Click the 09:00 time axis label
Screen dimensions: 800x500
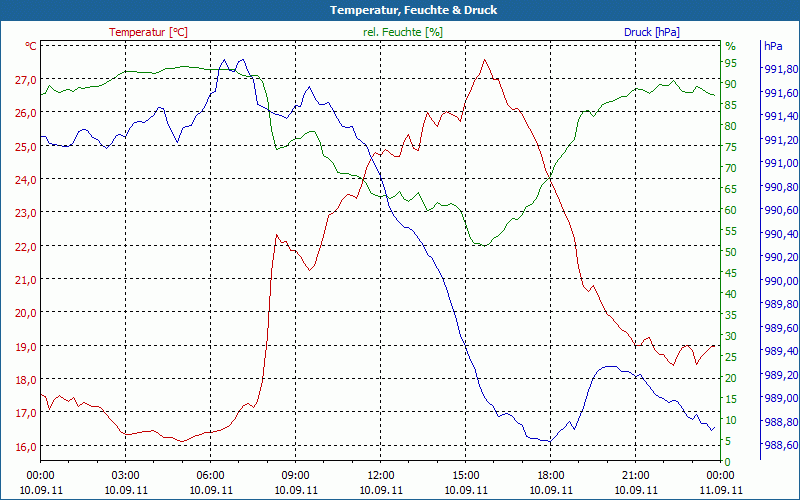click(x=296, y=476)
